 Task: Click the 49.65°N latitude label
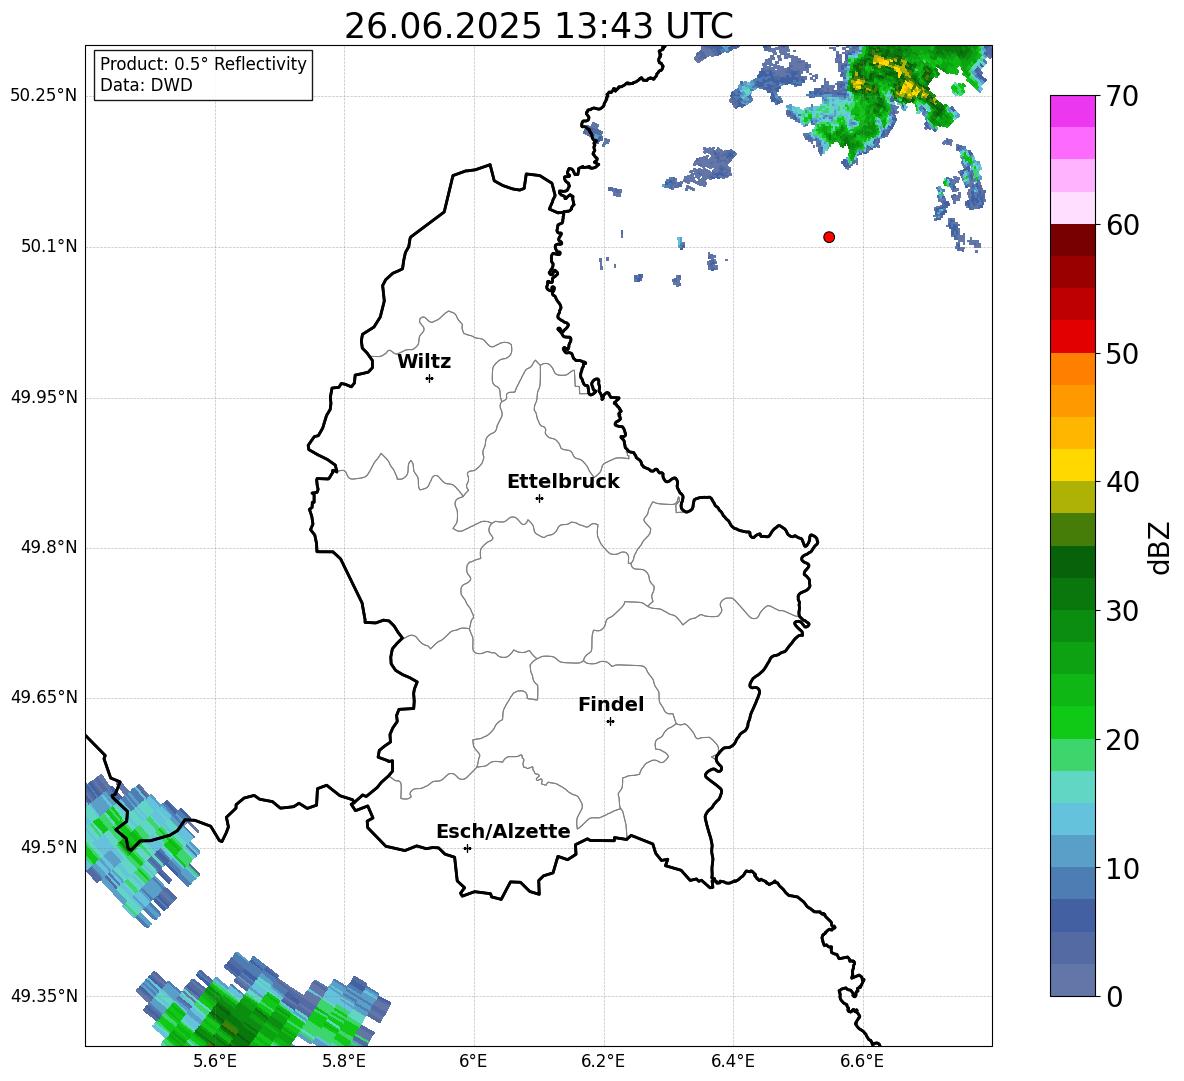coord(44,697)
